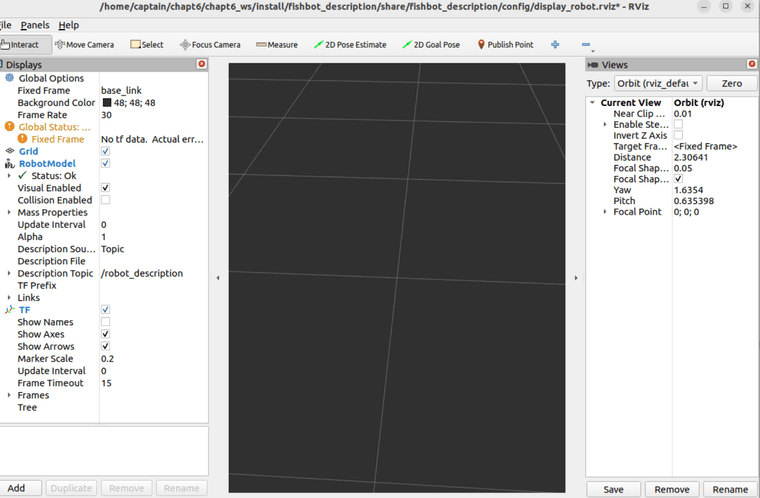Collapse the left panel with arrow handle
Screen dimensions: 760x498
(x=218, y=278)
